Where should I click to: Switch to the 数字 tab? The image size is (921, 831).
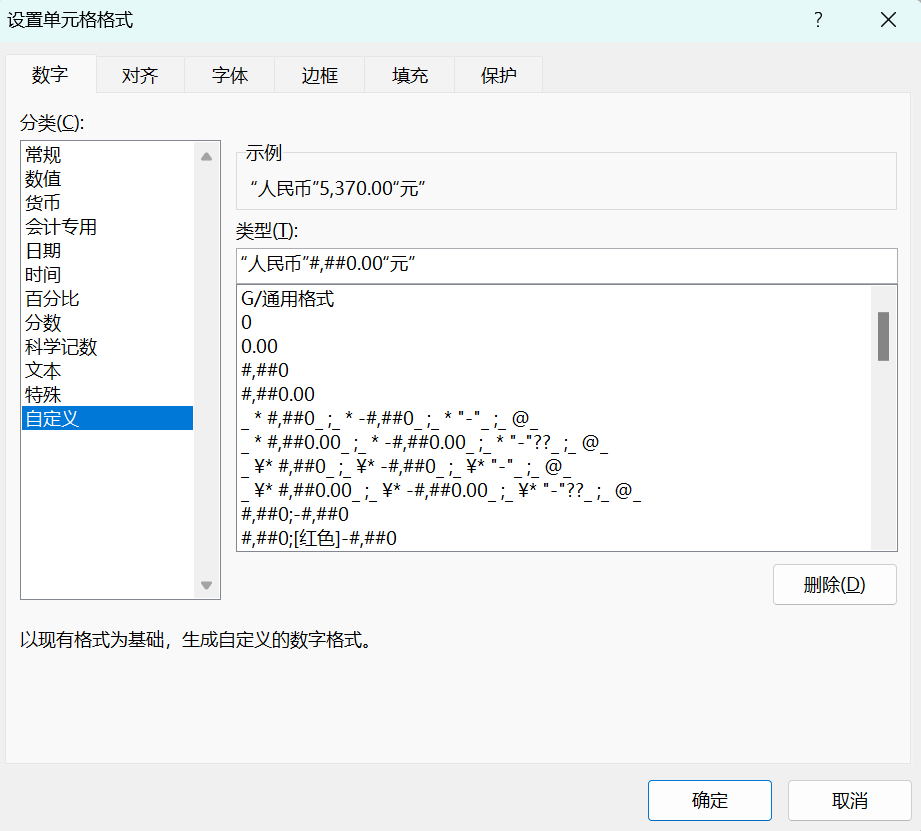pos(51,75)
